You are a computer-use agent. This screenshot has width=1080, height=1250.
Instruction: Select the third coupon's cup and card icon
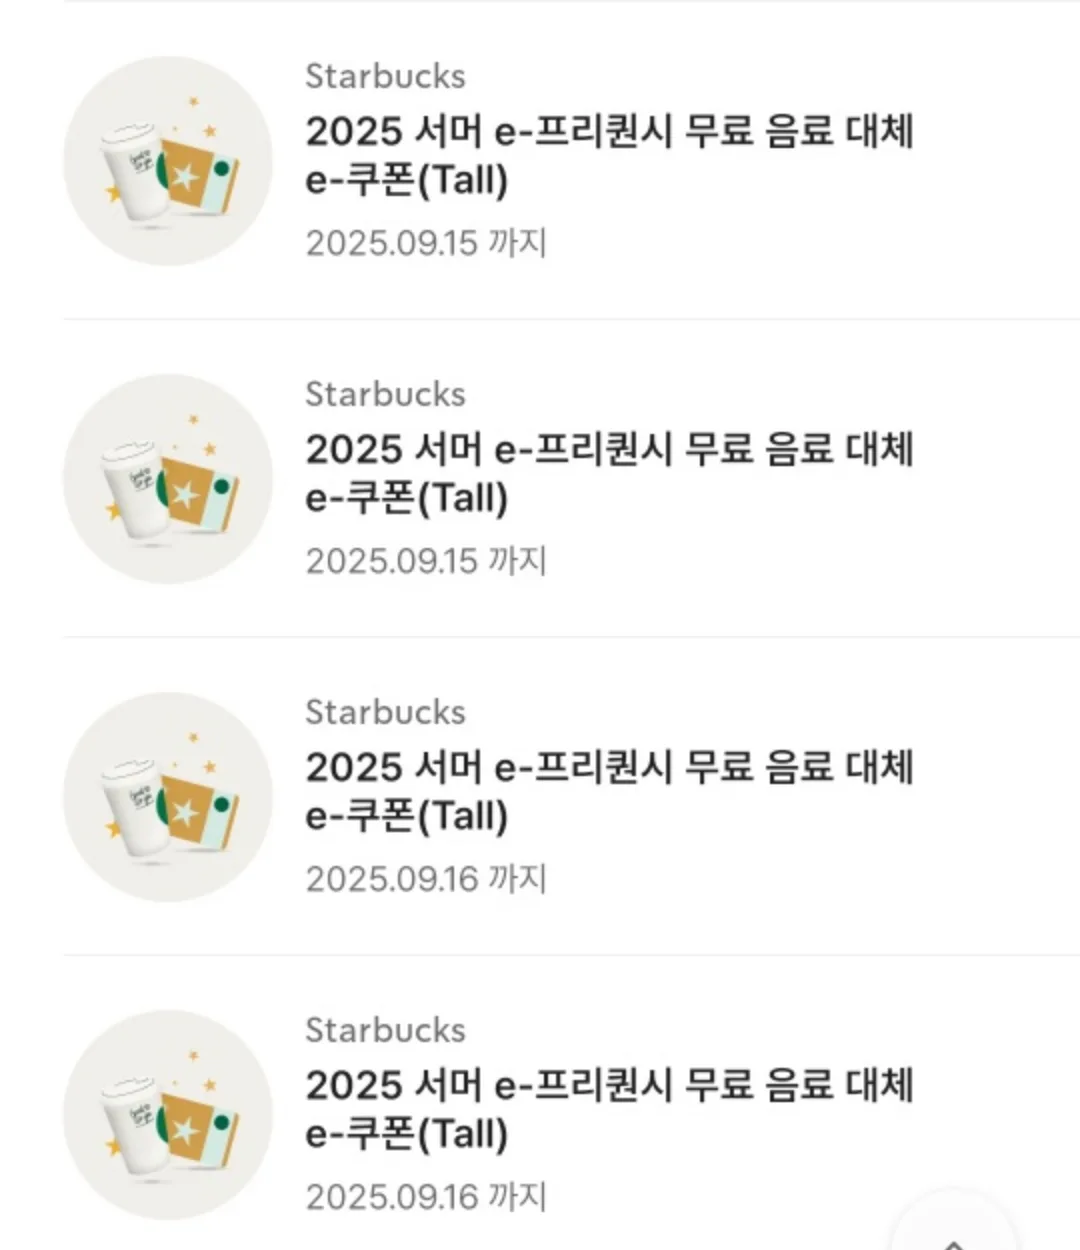(x=168, y=797)
